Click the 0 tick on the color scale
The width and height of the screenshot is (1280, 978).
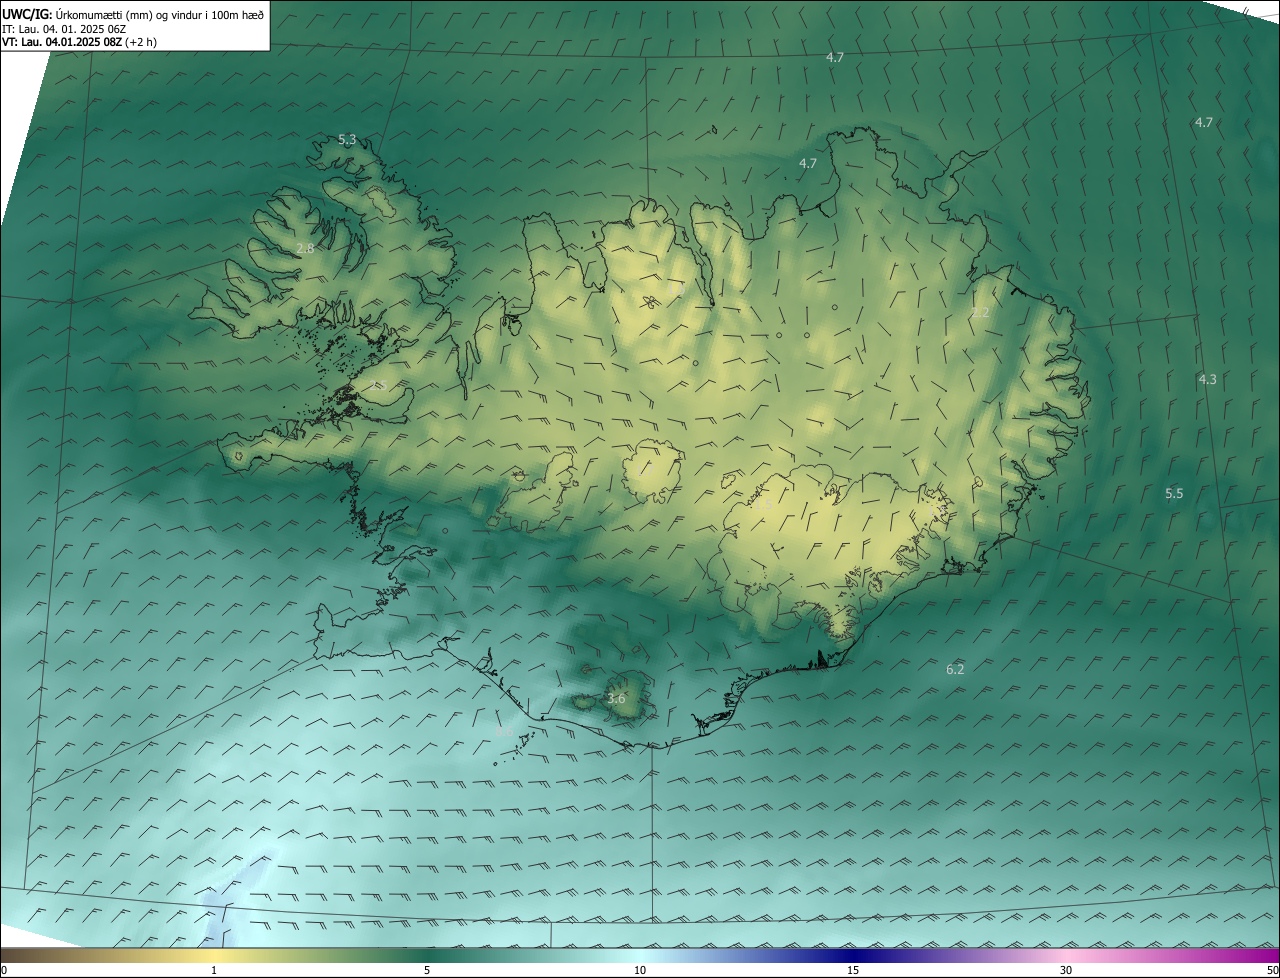click(x=4, y=970)
